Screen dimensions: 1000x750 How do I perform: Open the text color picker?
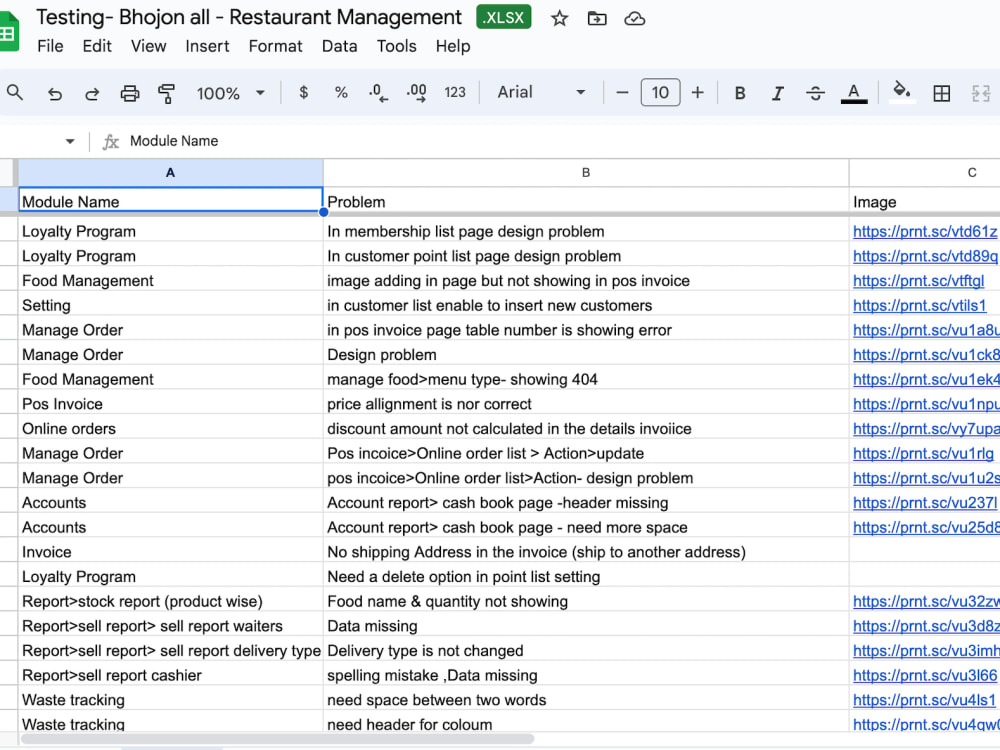[854, 93]
